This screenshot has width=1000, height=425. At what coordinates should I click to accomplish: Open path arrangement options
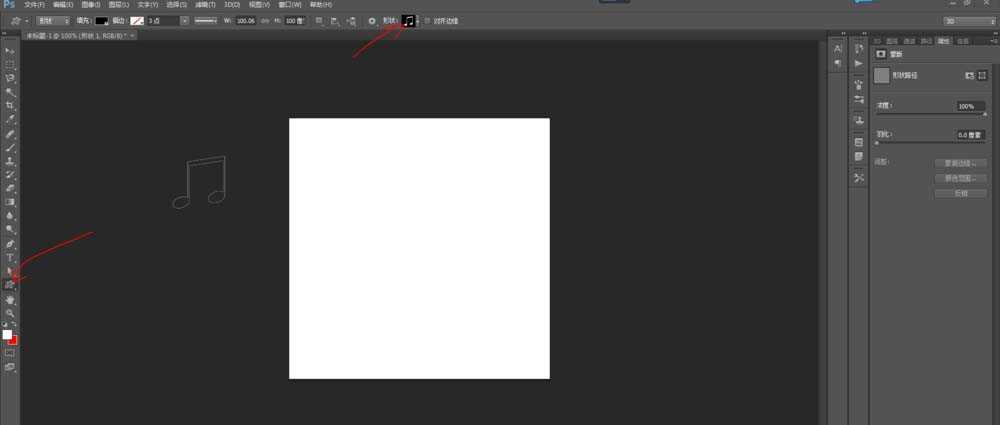pyautogui.click(x=351, y=21)
